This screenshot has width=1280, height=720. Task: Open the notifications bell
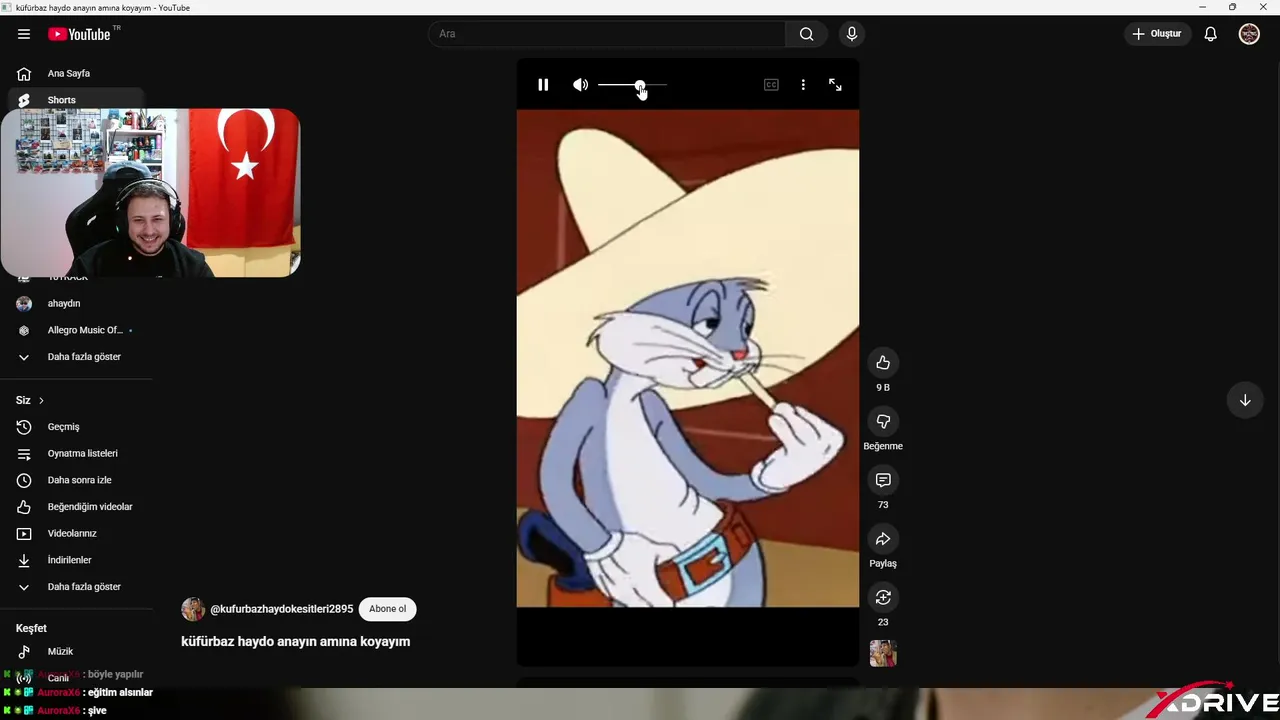[1210, 34]
